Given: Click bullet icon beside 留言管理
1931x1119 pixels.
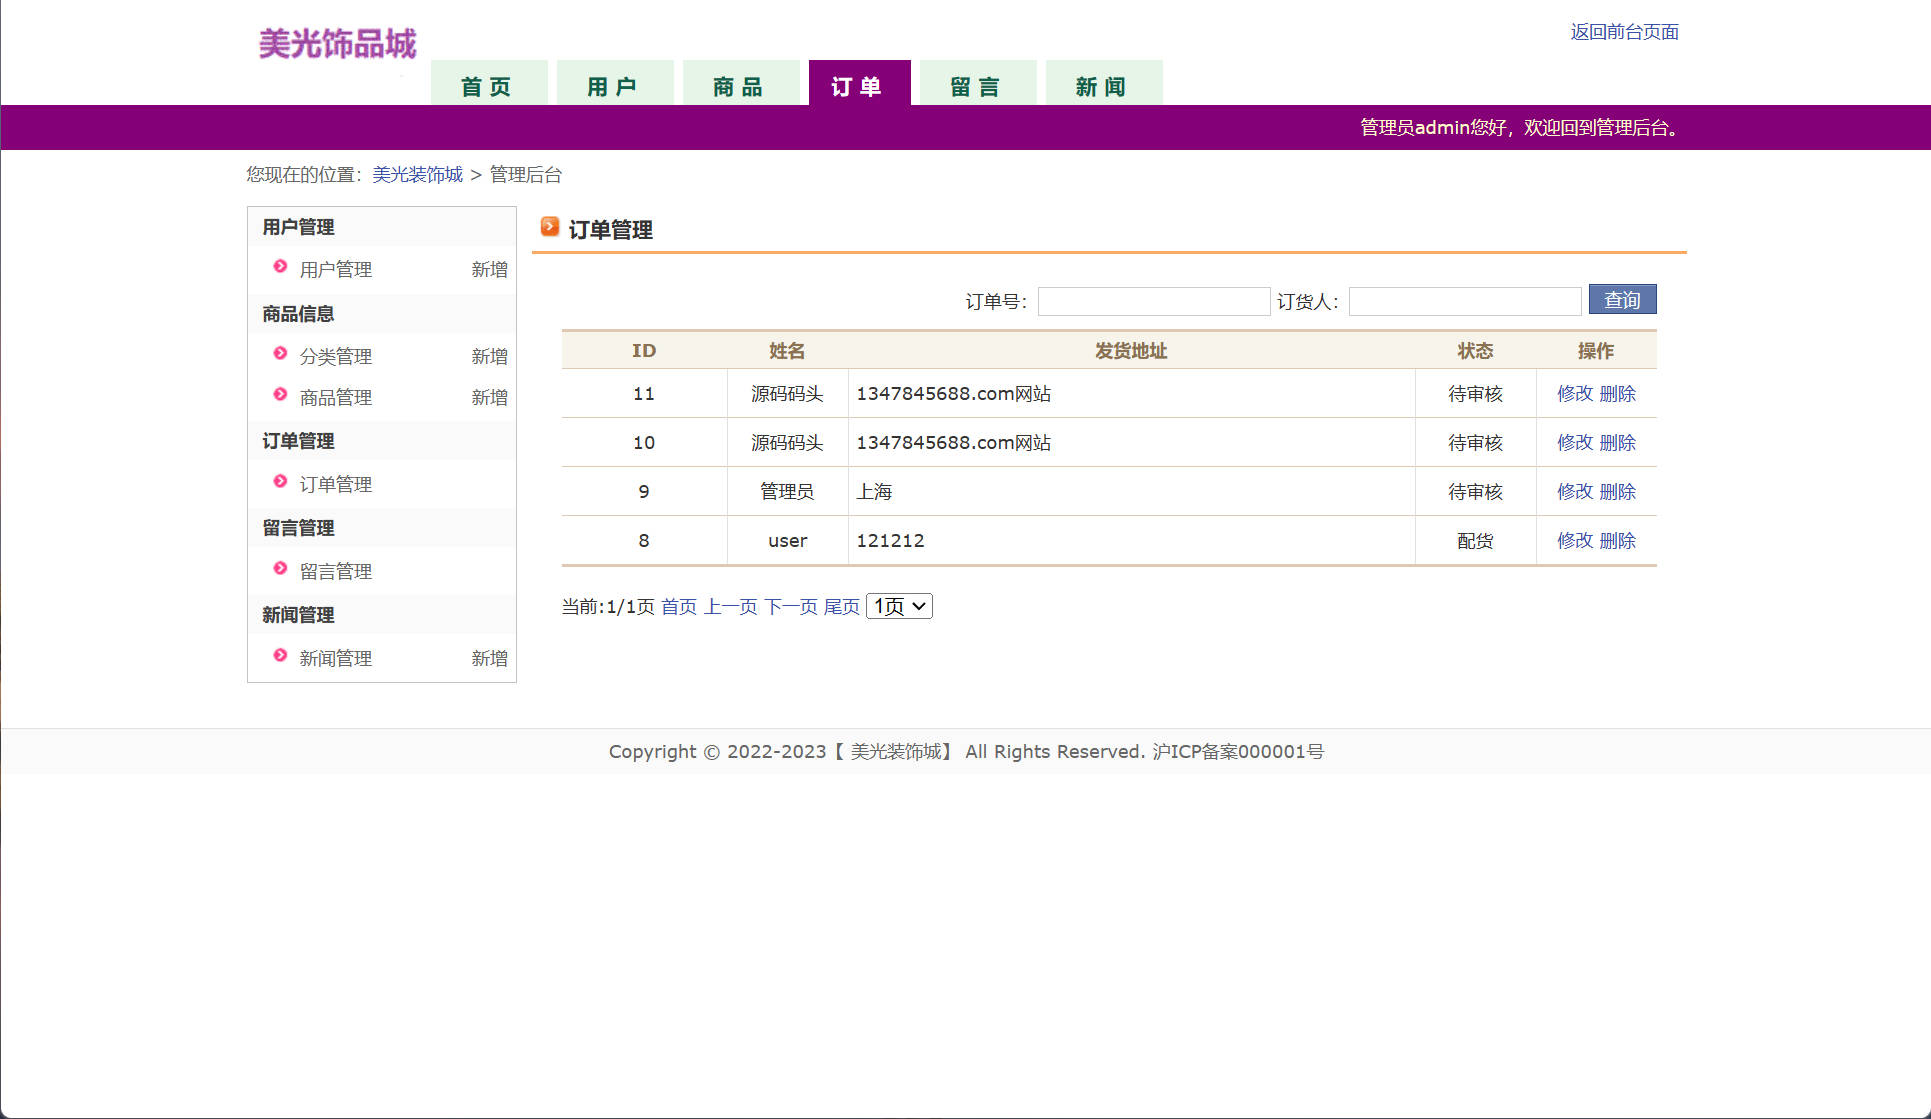Looking at the screenshot, I should pyautogui.click(x=280, y=569).
